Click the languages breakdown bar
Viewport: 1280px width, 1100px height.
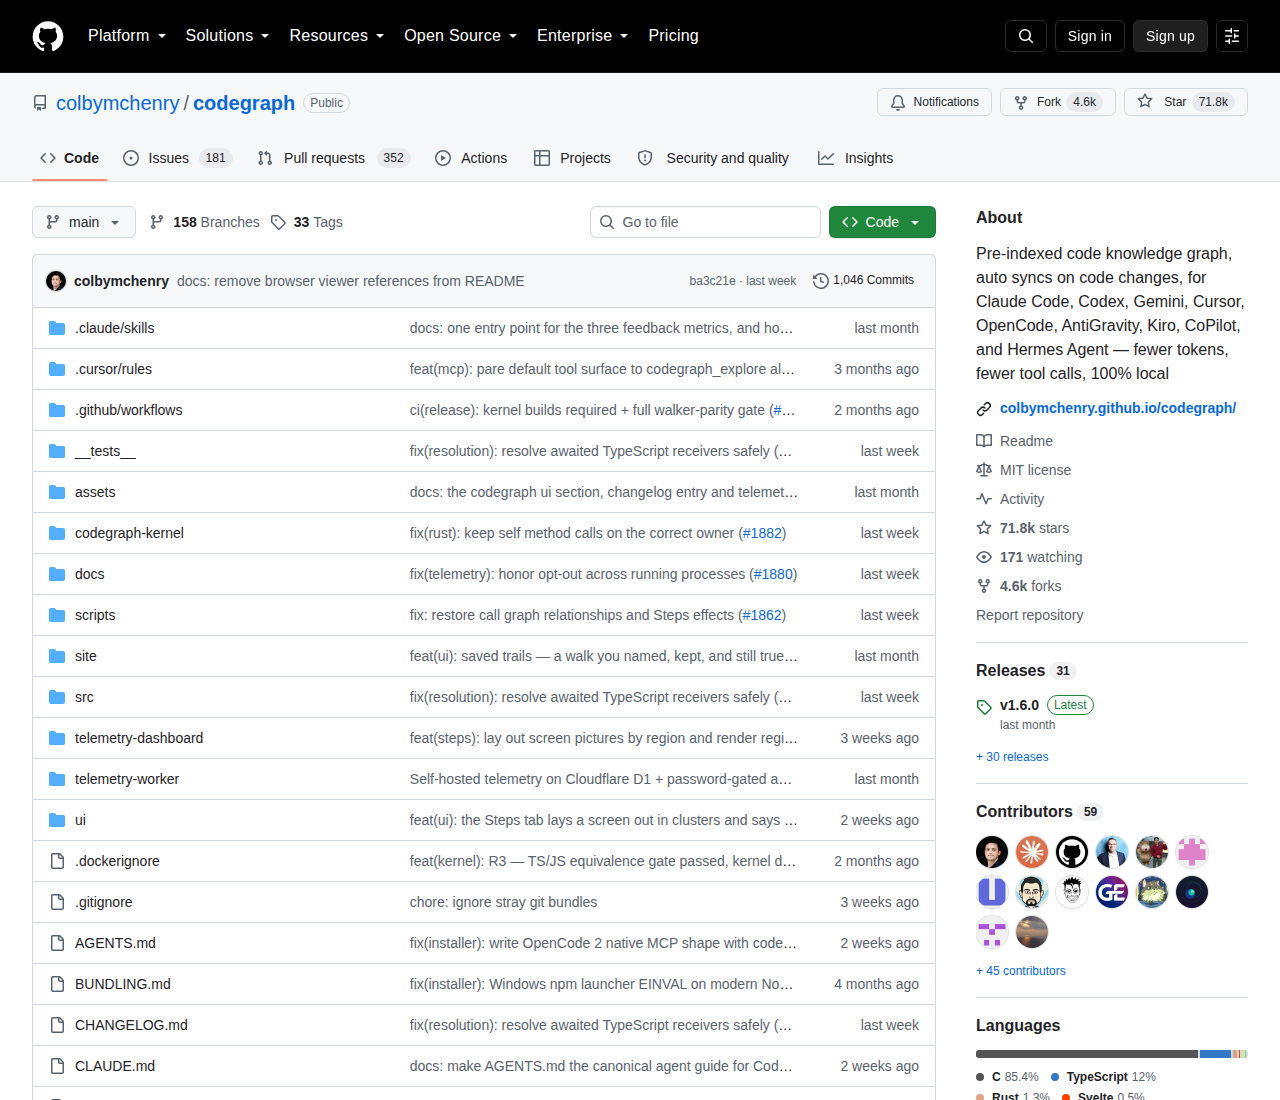point(1112,1054)
